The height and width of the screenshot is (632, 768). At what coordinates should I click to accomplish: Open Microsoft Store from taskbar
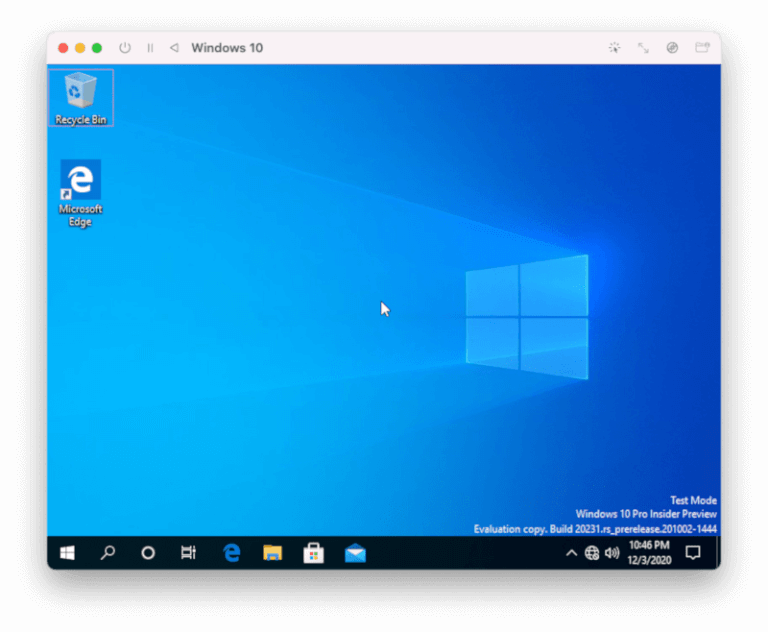[313, 553]
